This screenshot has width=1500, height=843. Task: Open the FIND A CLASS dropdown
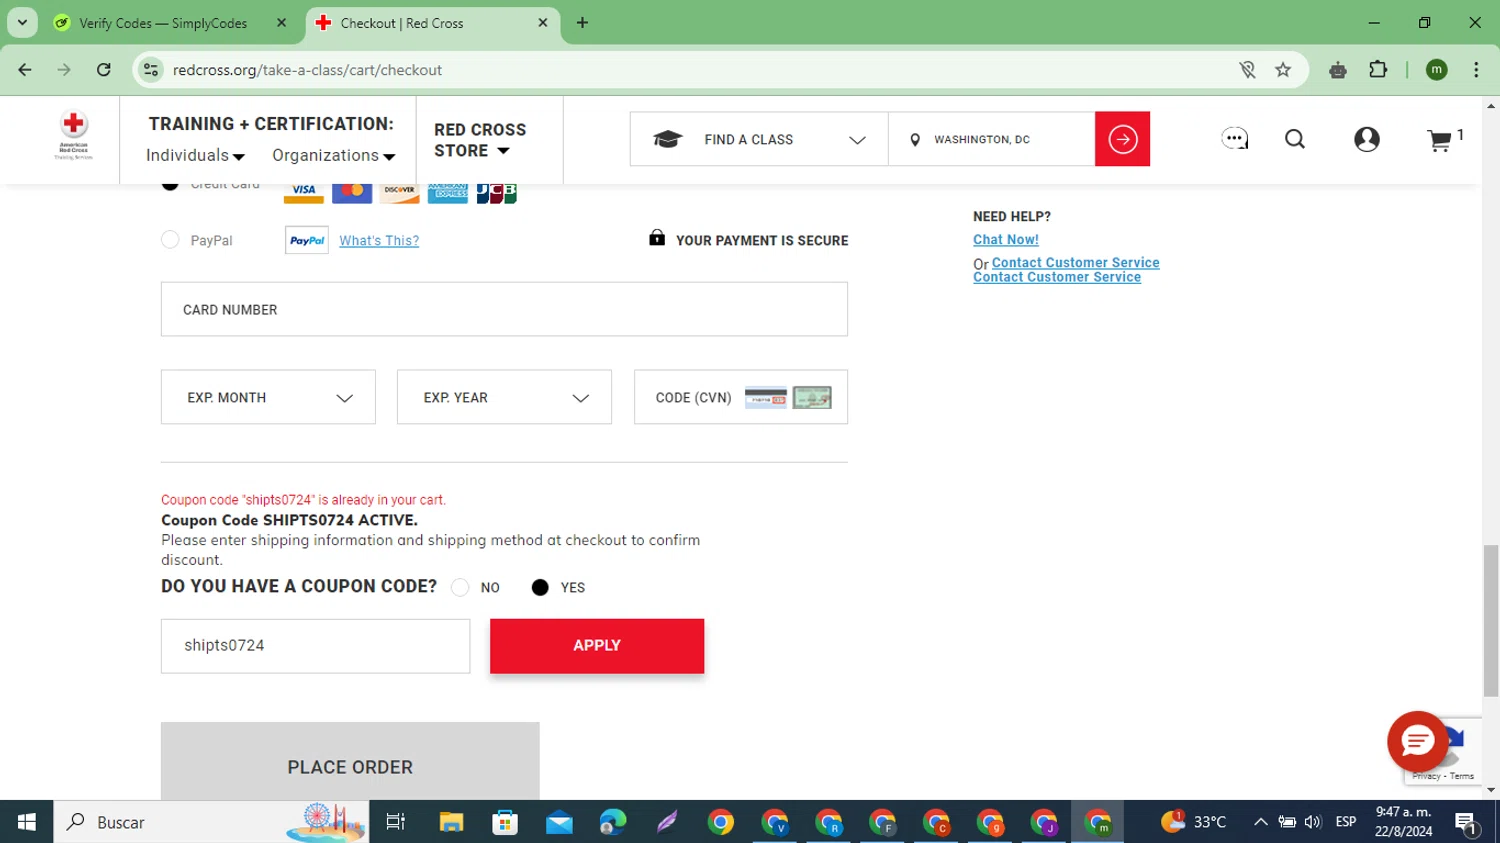[759, 139]
